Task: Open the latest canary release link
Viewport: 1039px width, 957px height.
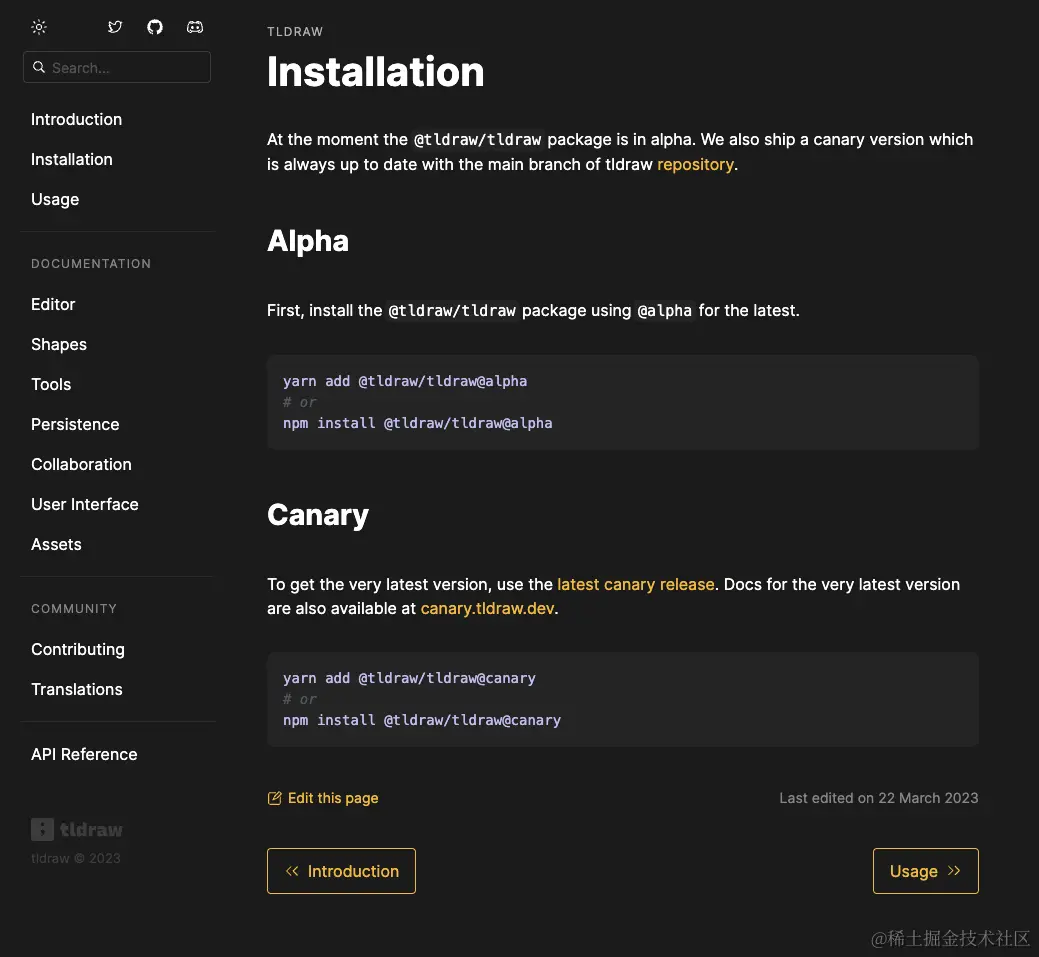Action: tap(635, 584)
